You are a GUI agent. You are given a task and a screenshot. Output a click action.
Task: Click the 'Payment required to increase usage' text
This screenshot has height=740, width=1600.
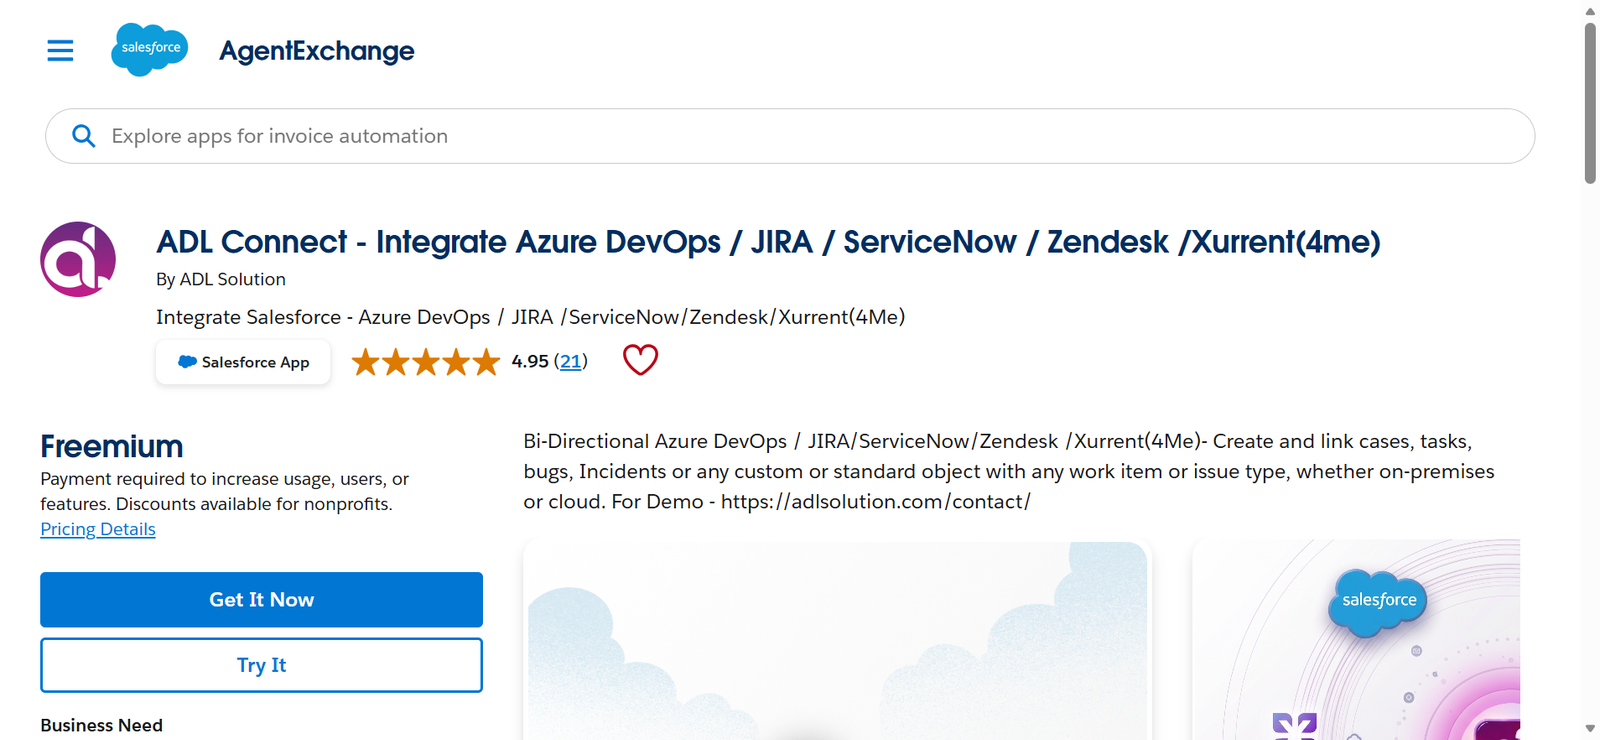coord(225,491)
